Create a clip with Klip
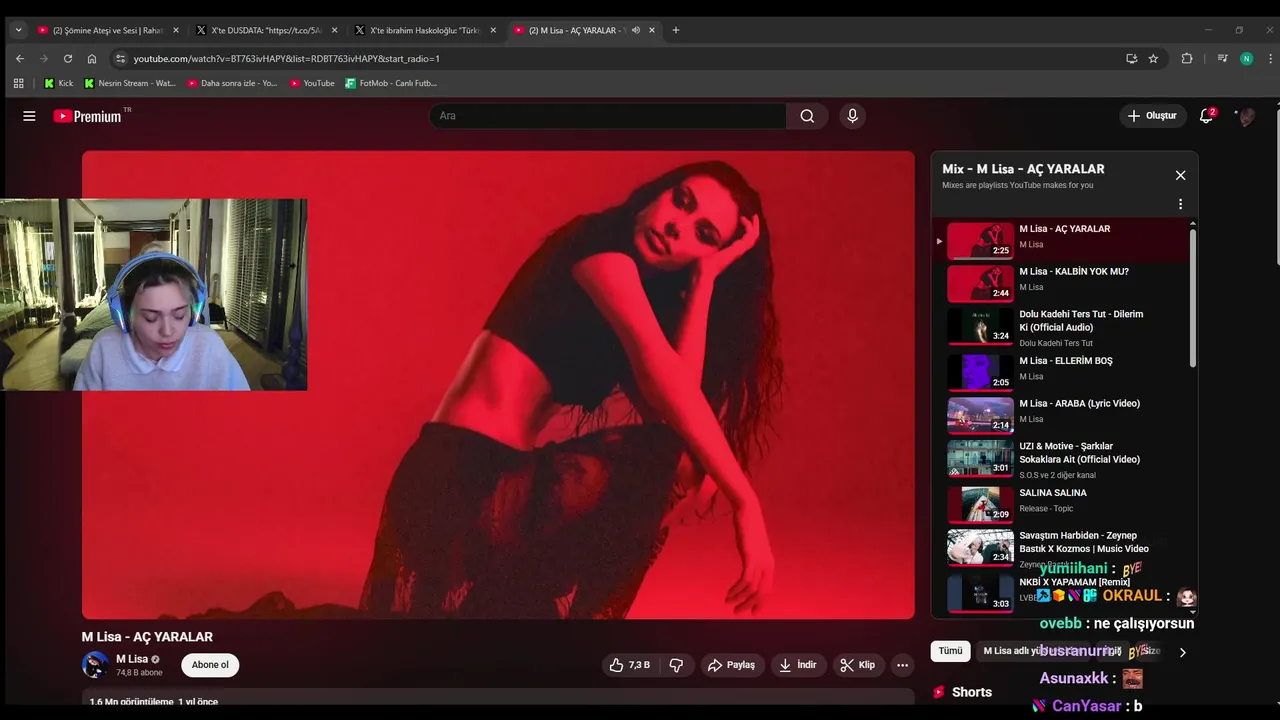The image size is (1280, 720). coord(858,665)
